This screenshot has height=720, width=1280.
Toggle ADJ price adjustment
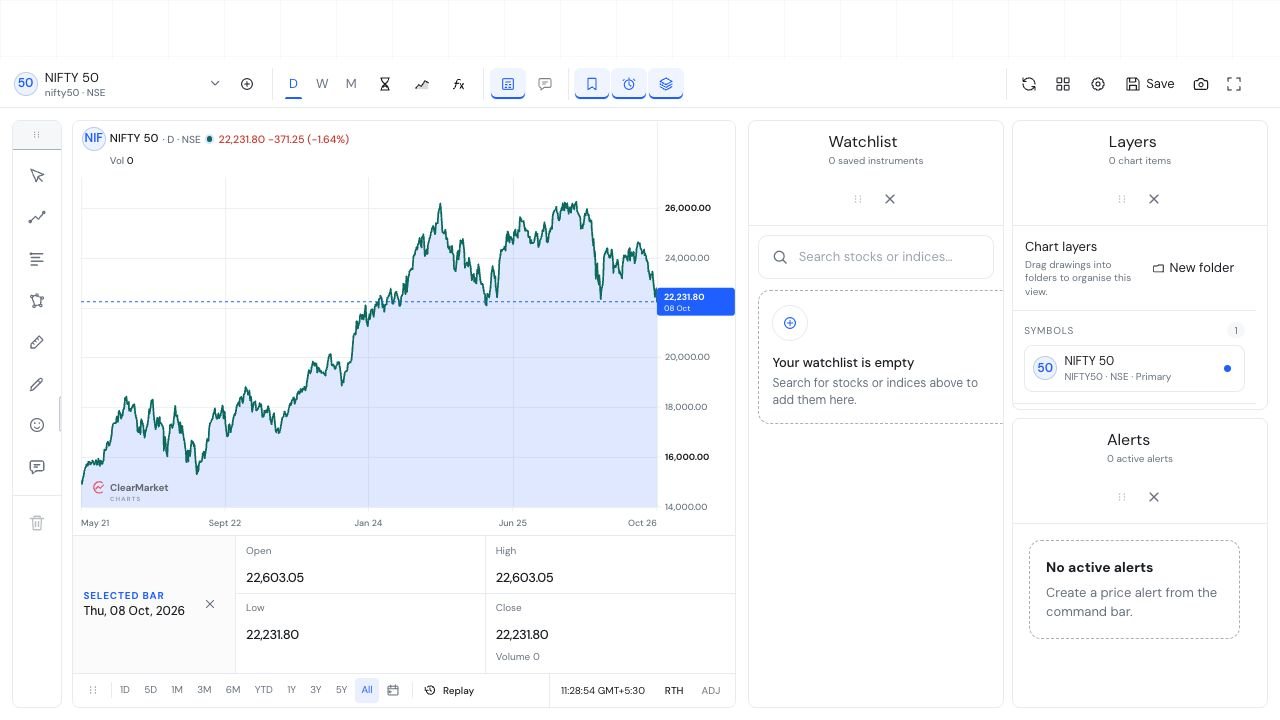click(x=711, y=690)
